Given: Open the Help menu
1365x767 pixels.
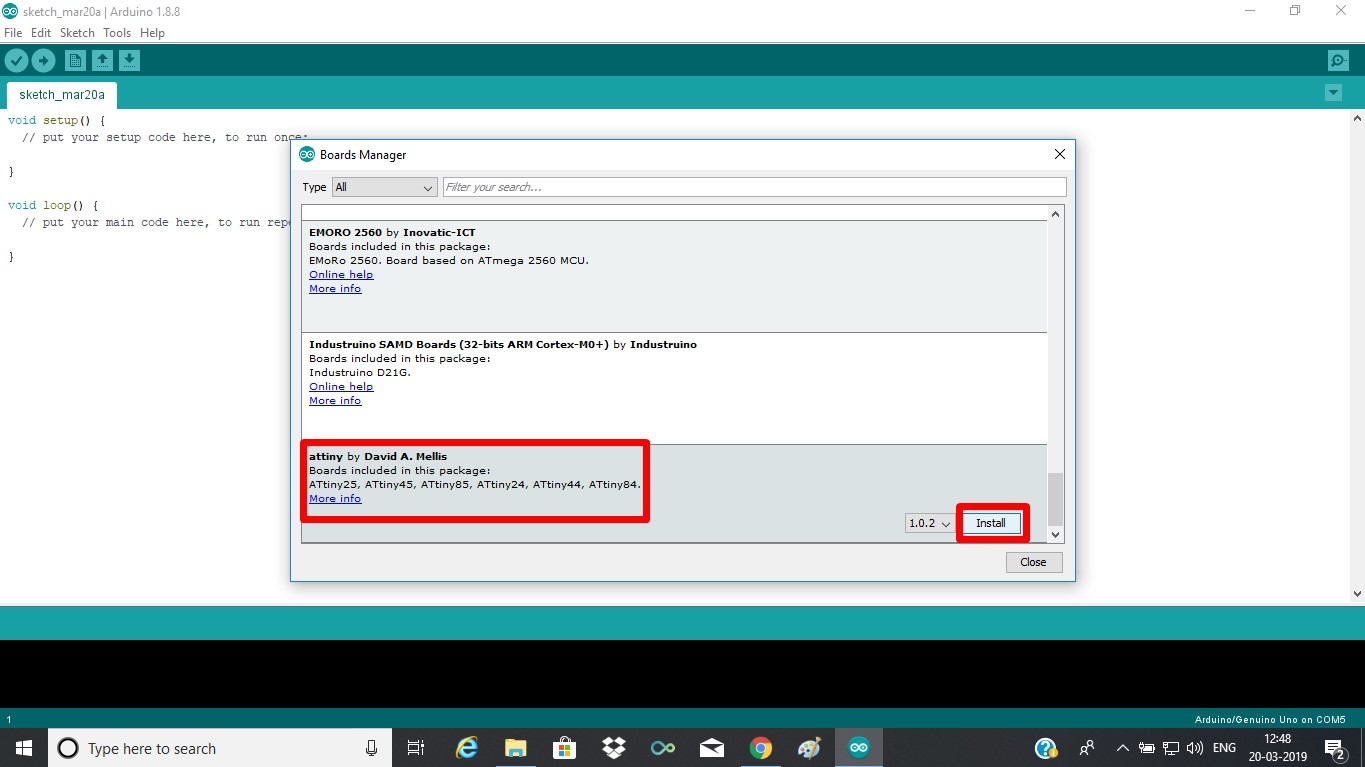Looking at the screenshot, I should (152, 33).
